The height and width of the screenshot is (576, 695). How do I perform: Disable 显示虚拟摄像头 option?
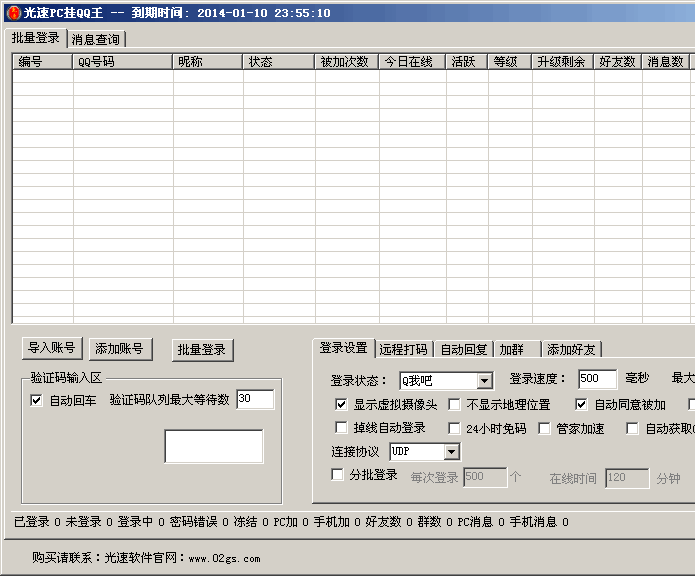(x=342, y=405)
